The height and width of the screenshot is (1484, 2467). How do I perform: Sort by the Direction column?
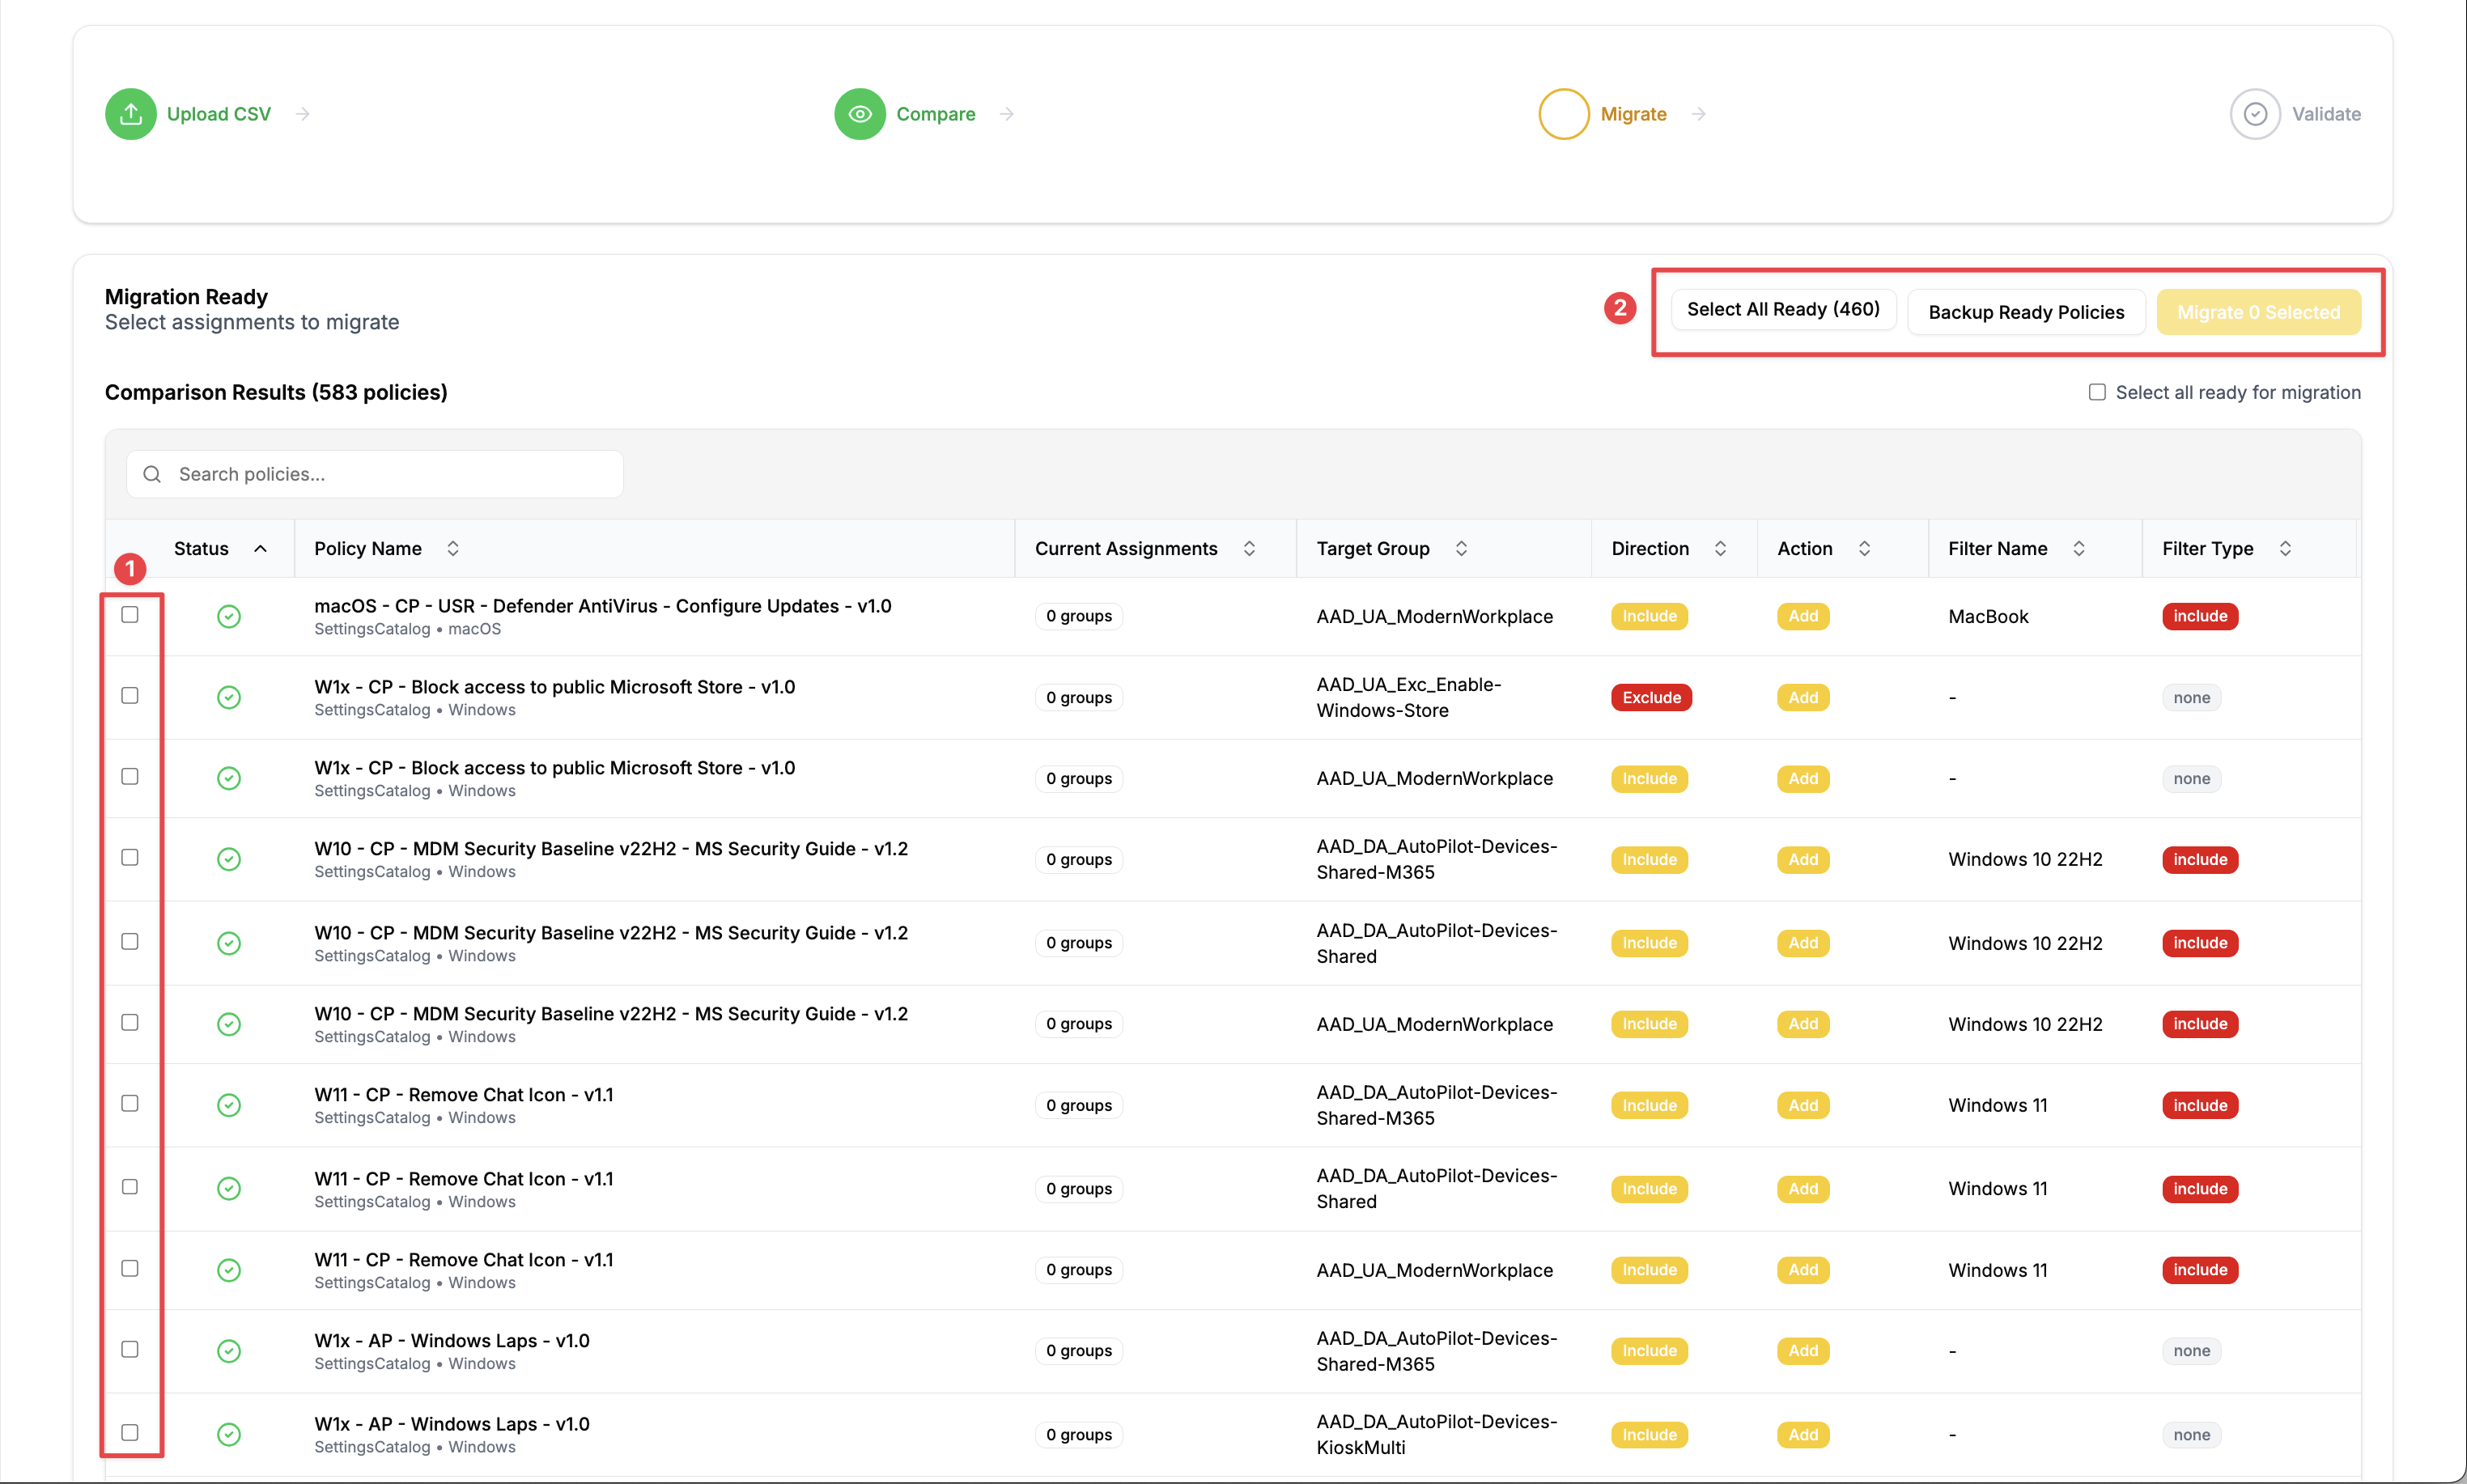point(1721,548)
